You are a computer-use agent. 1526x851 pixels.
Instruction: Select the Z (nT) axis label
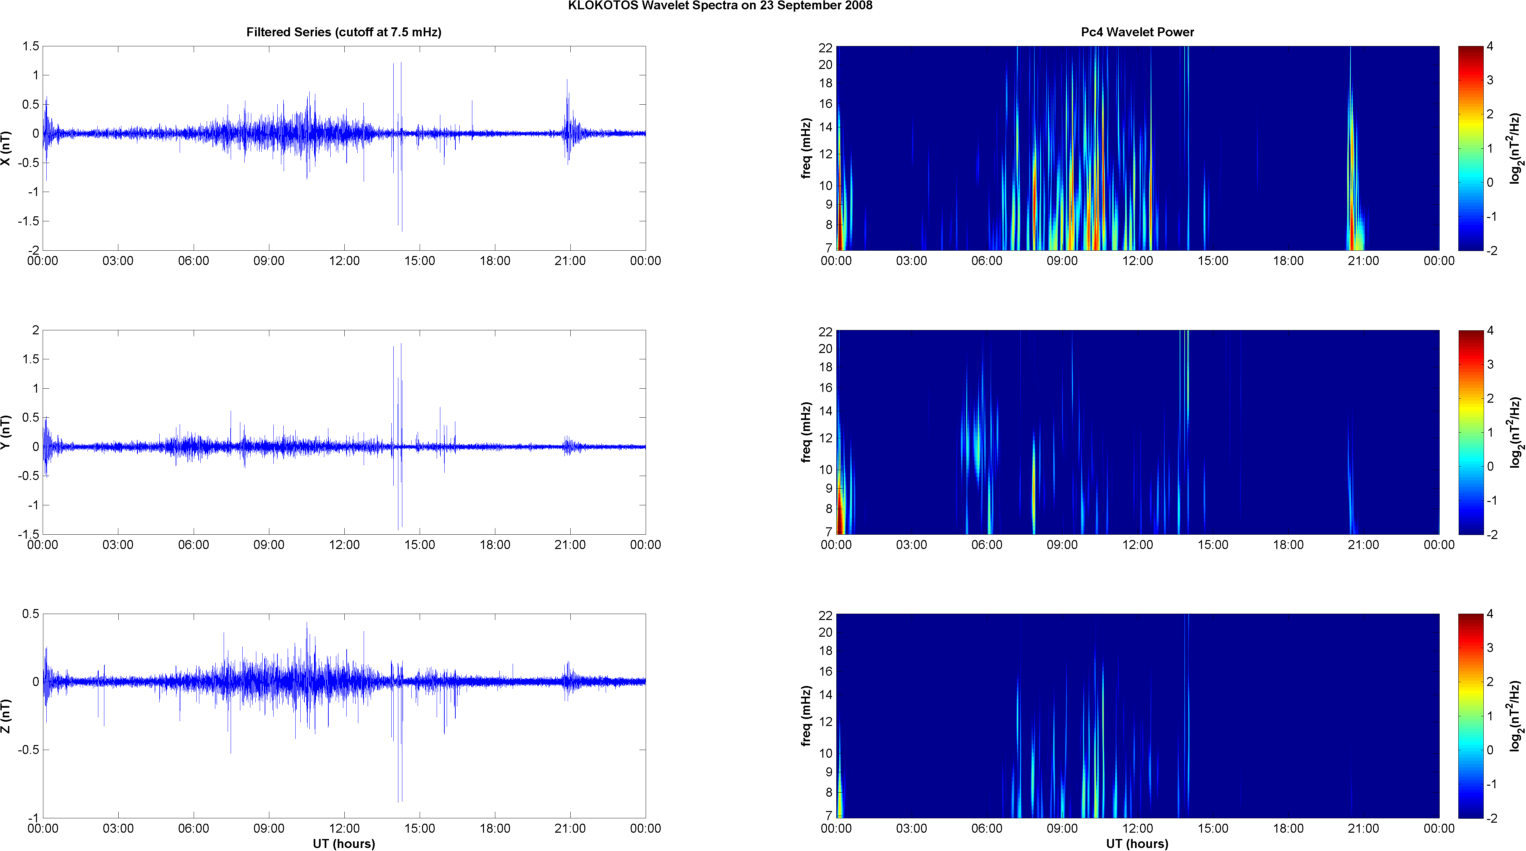[7, 716]
